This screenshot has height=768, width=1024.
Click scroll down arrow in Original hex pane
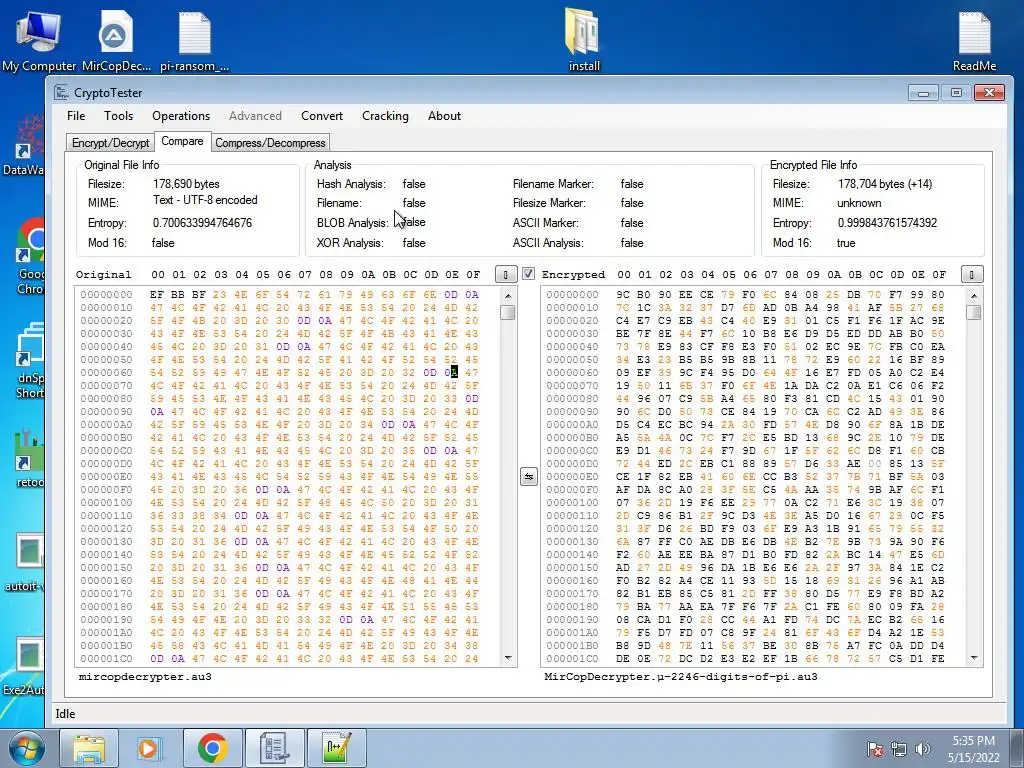(x=507, y=658)
